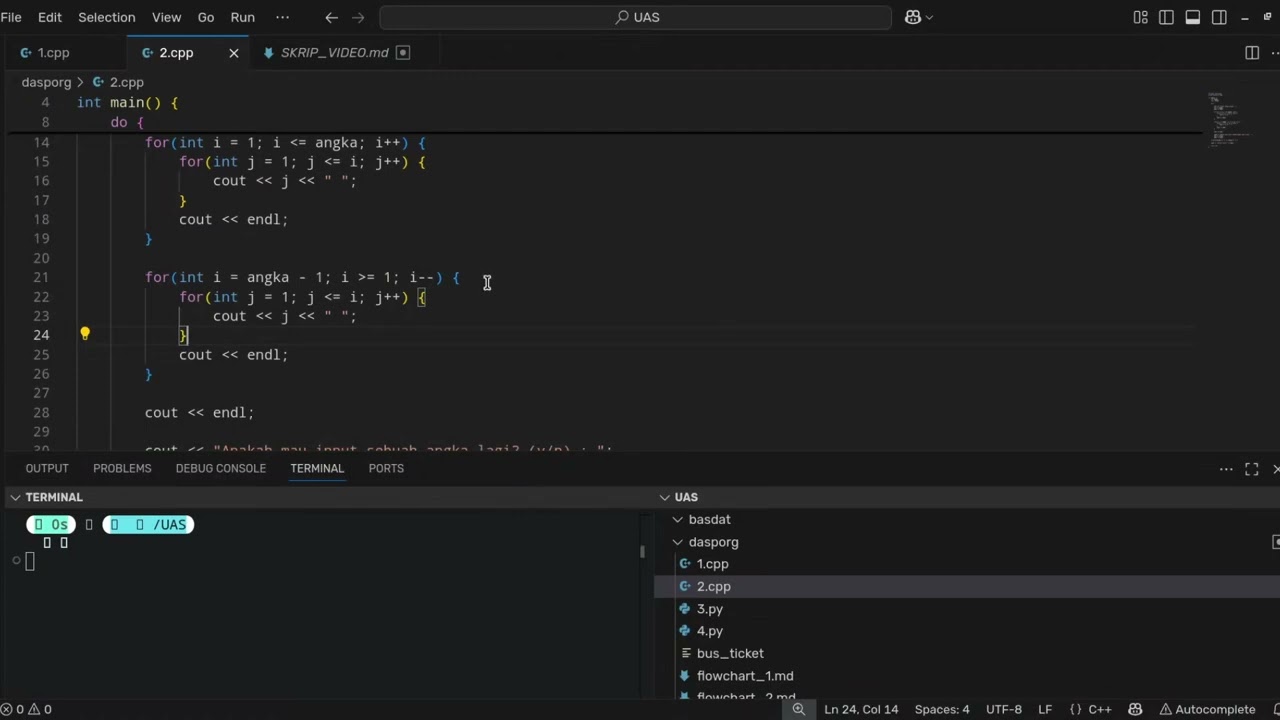This screenshot has height=720, width=1280.
Task: Open panel actions ellipsis menu
Action: 1226,469
